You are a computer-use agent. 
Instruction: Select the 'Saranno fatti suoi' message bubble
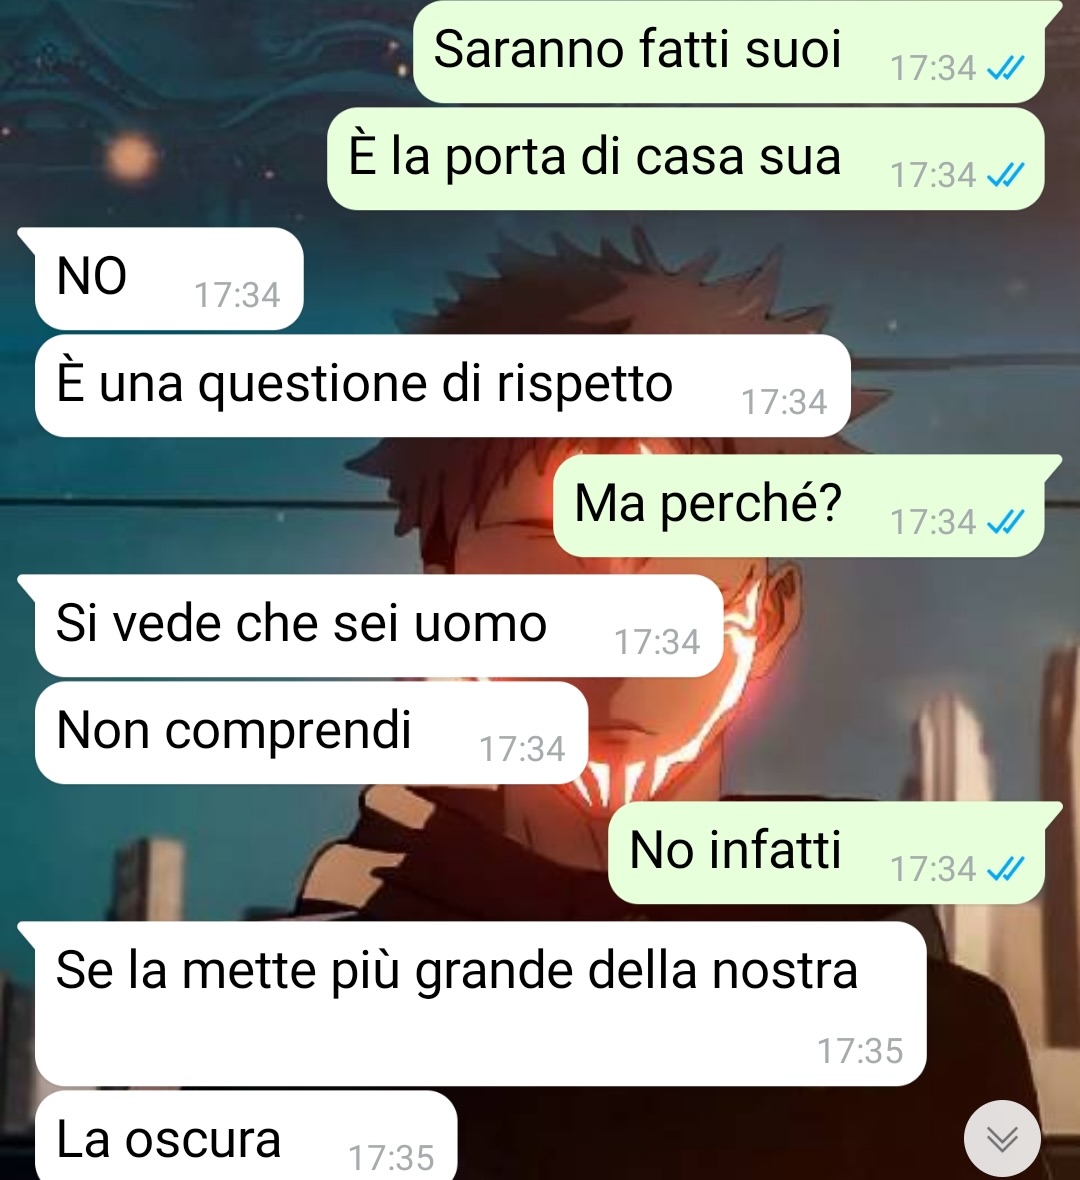coord(729,51)
